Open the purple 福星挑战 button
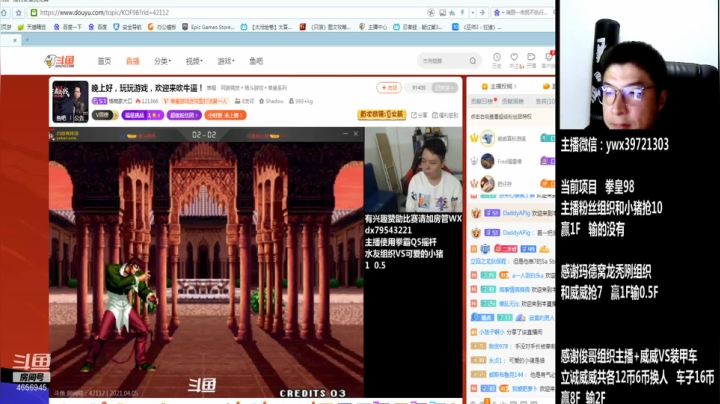The height and width of the screenshot is (404, 720). click(x=142, y=115)
